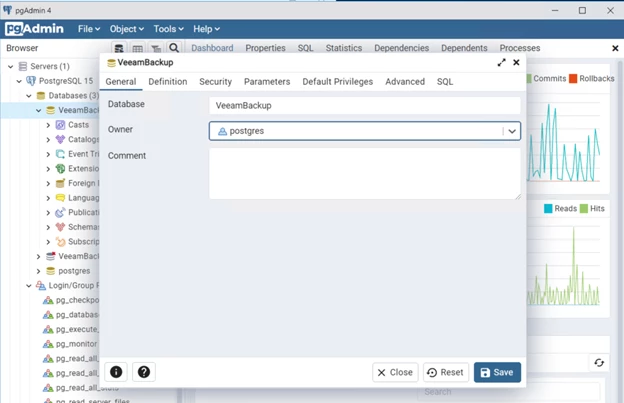This screenshot has height=403, width=624.
Task: Open the Owner dropdown arrow
Action: [x=512, y=131]
